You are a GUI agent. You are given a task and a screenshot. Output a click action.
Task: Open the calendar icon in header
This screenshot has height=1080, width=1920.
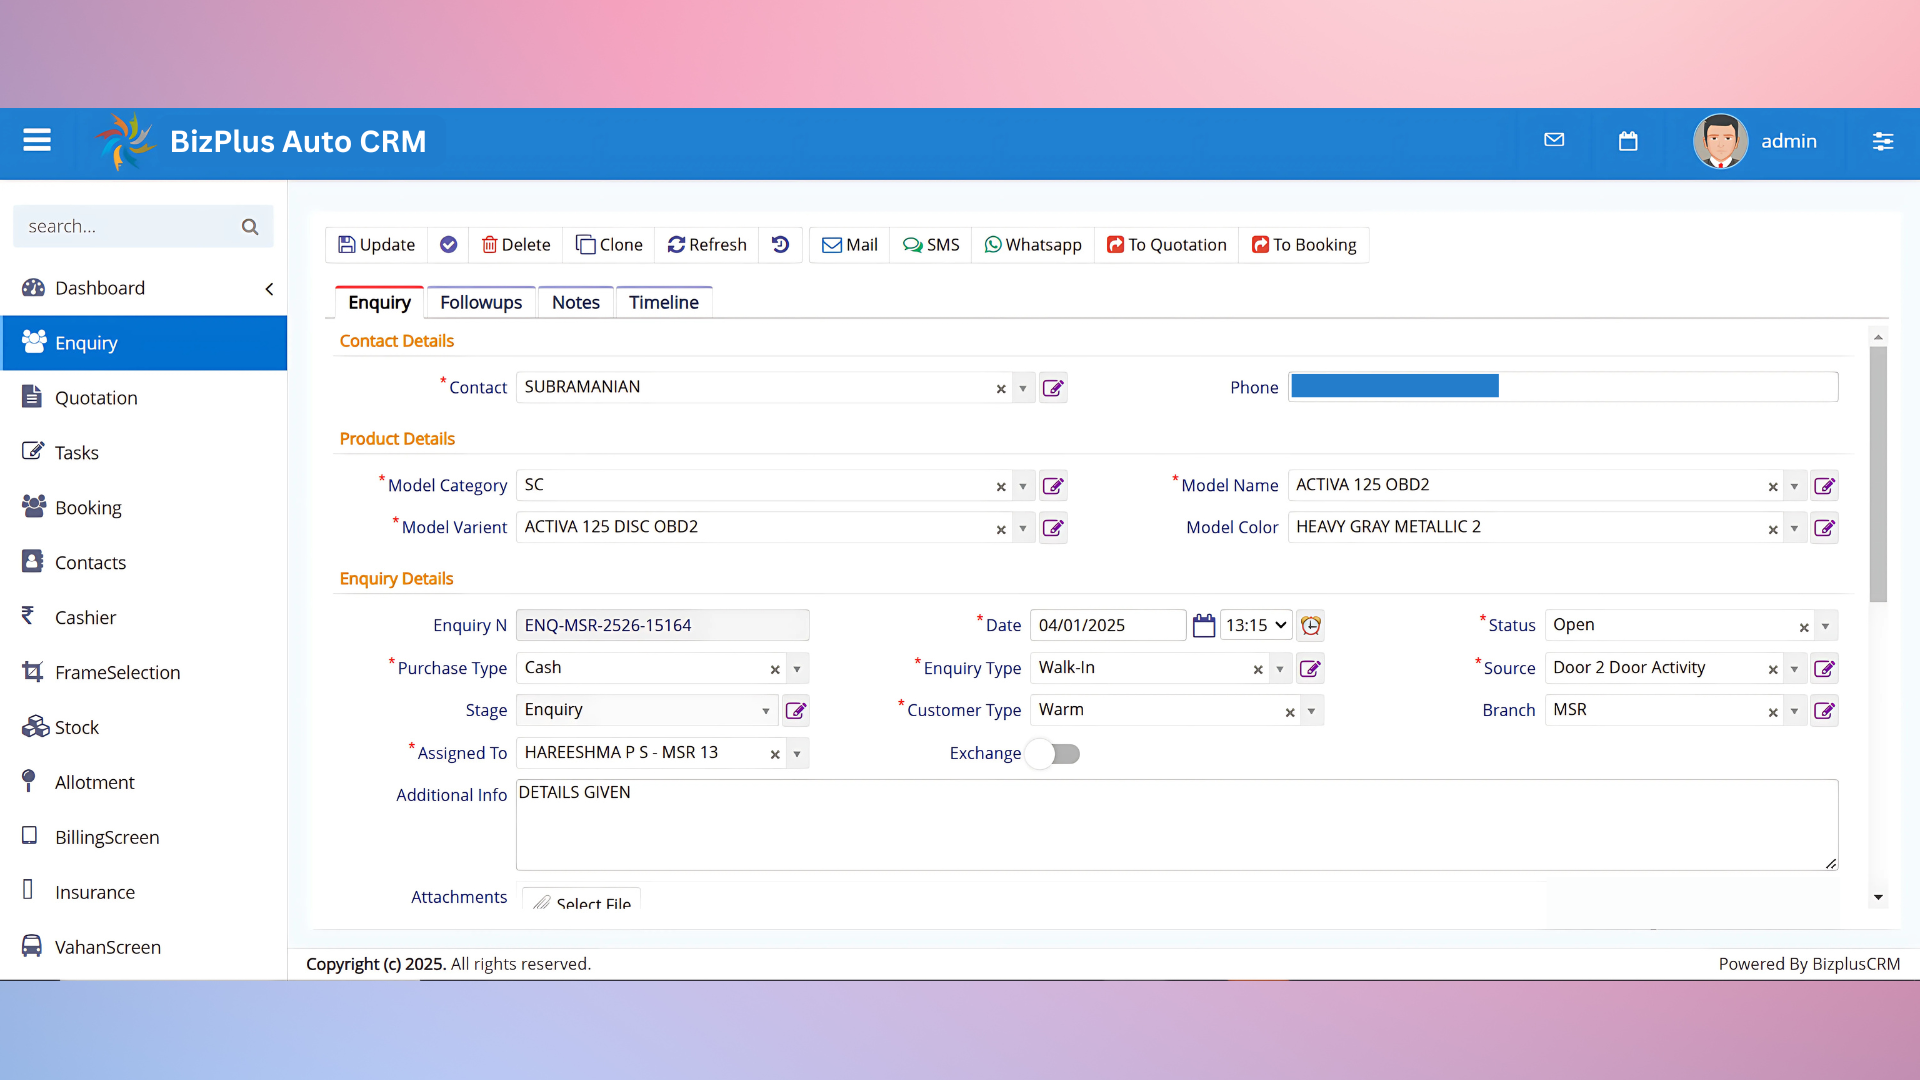coord(1628,141)
